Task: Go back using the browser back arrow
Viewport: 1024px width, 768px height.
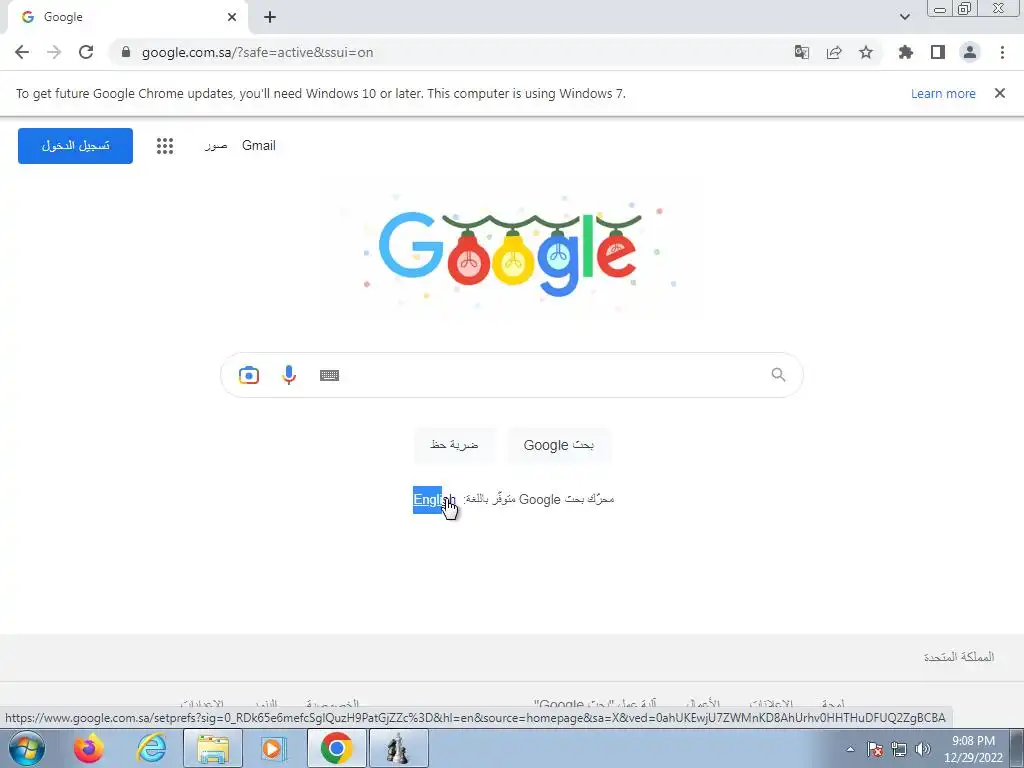Action: [22, 52]
